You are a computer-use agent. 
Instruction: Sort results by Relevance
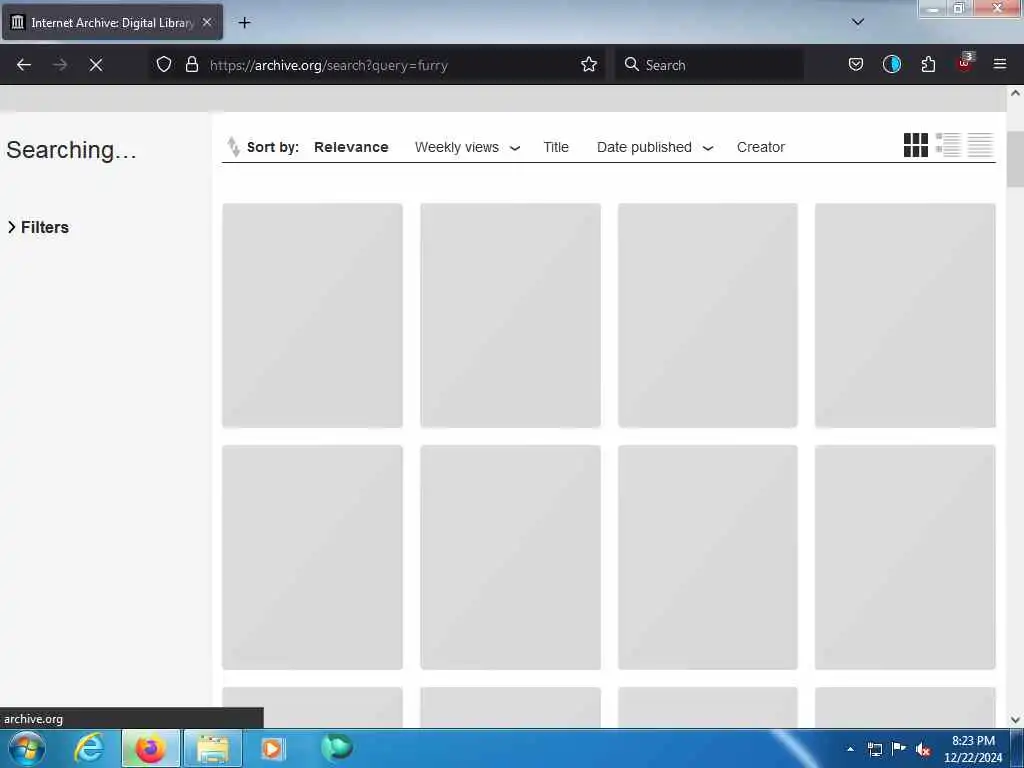[351, 147]
